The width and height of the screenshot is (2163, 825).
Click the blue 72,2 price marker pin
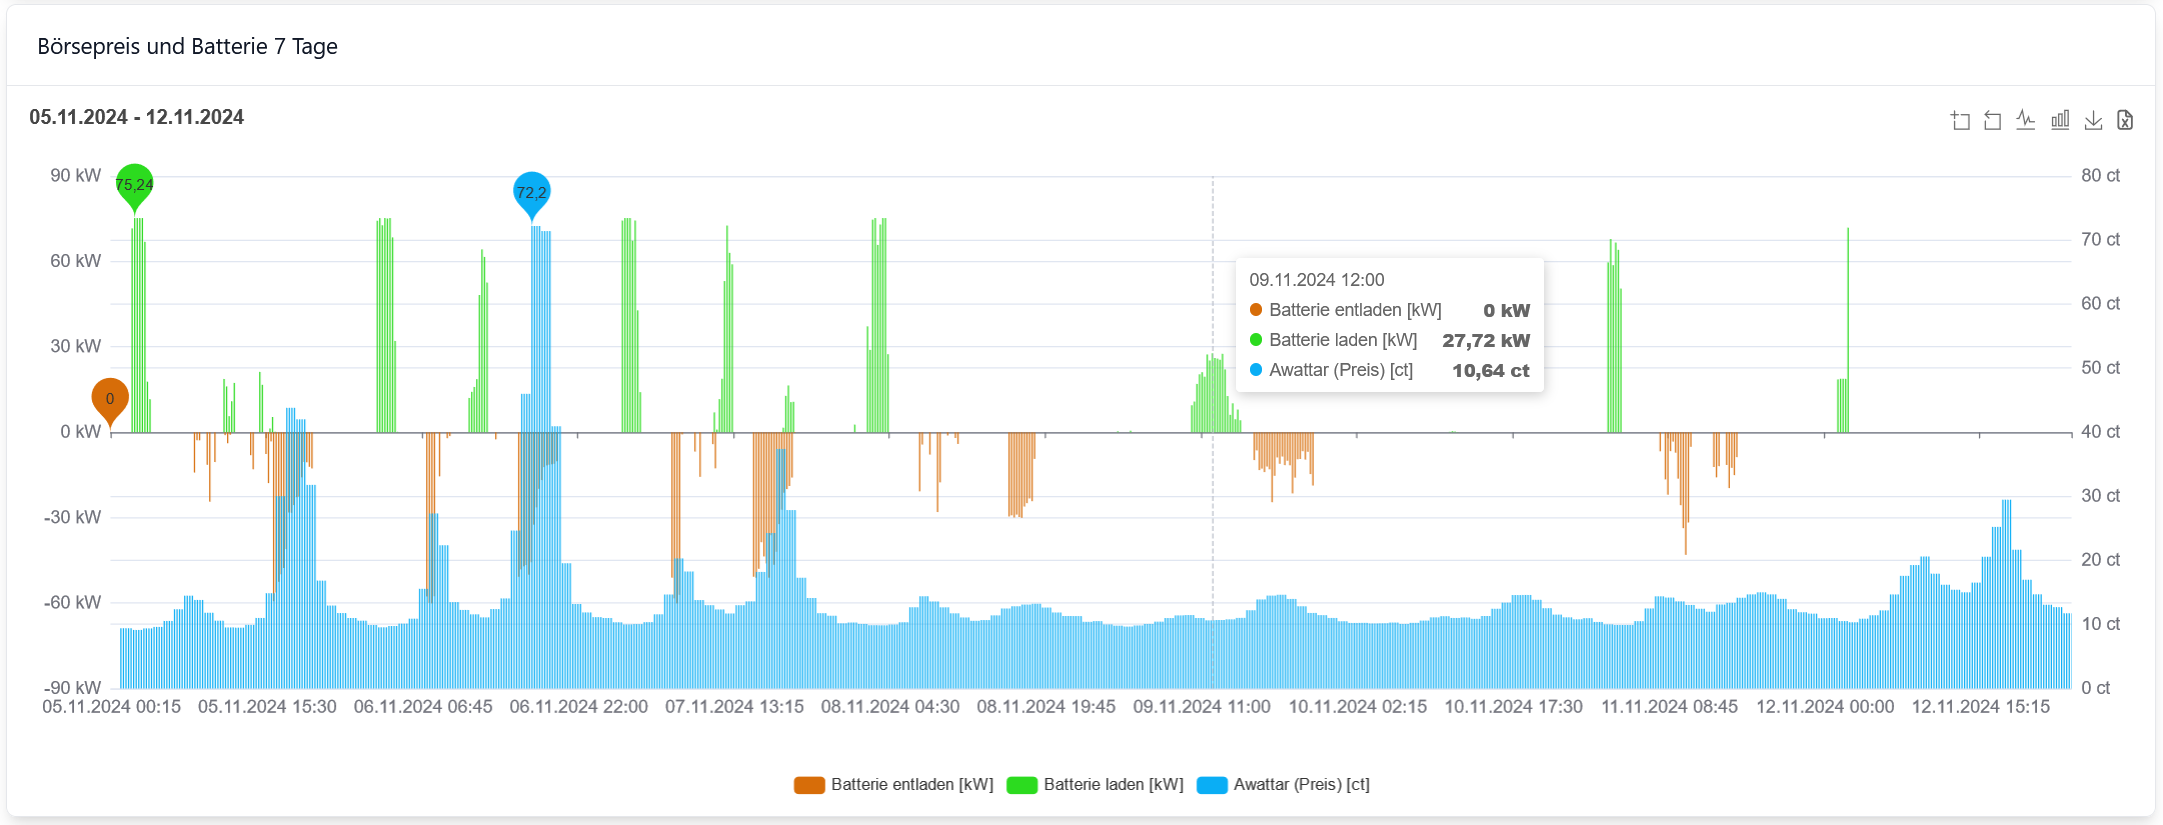(531, 192)
